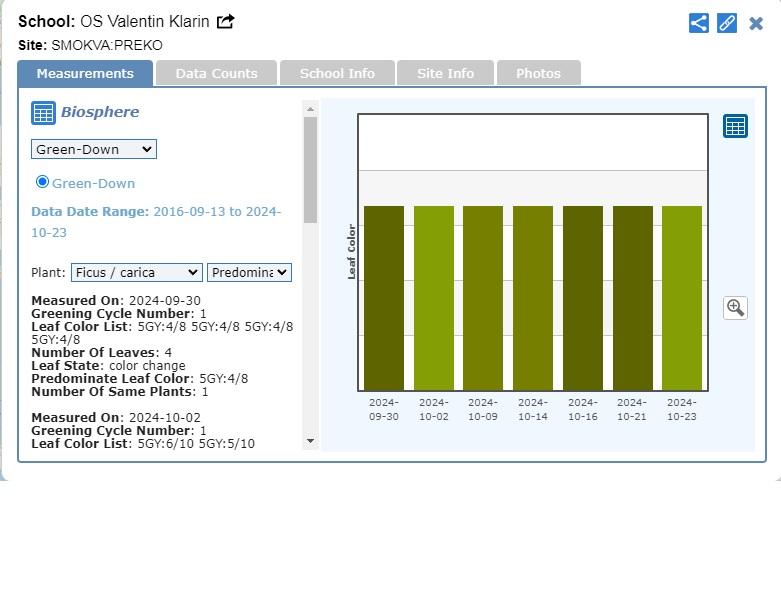Click the copy link icon
The width and height of the screenshot is (781, 612).
click(x=727, y=23)
